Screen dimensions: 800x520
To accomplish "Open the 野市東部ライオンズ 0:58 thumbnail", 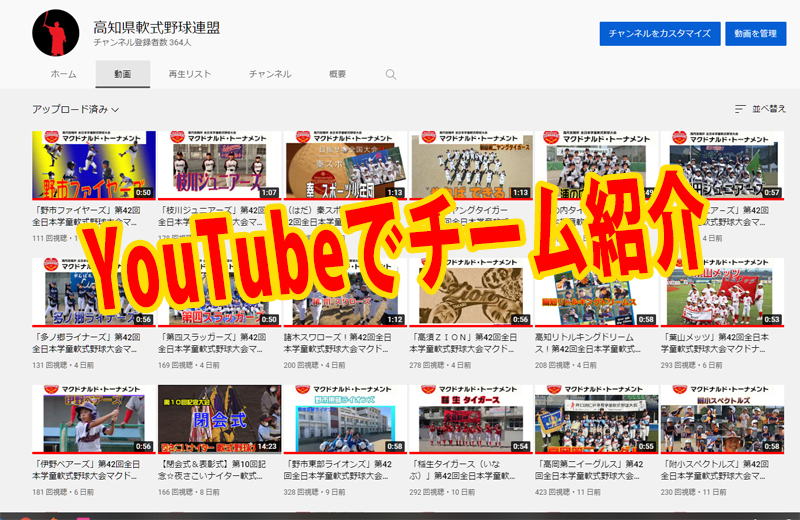I will point(345,419).
